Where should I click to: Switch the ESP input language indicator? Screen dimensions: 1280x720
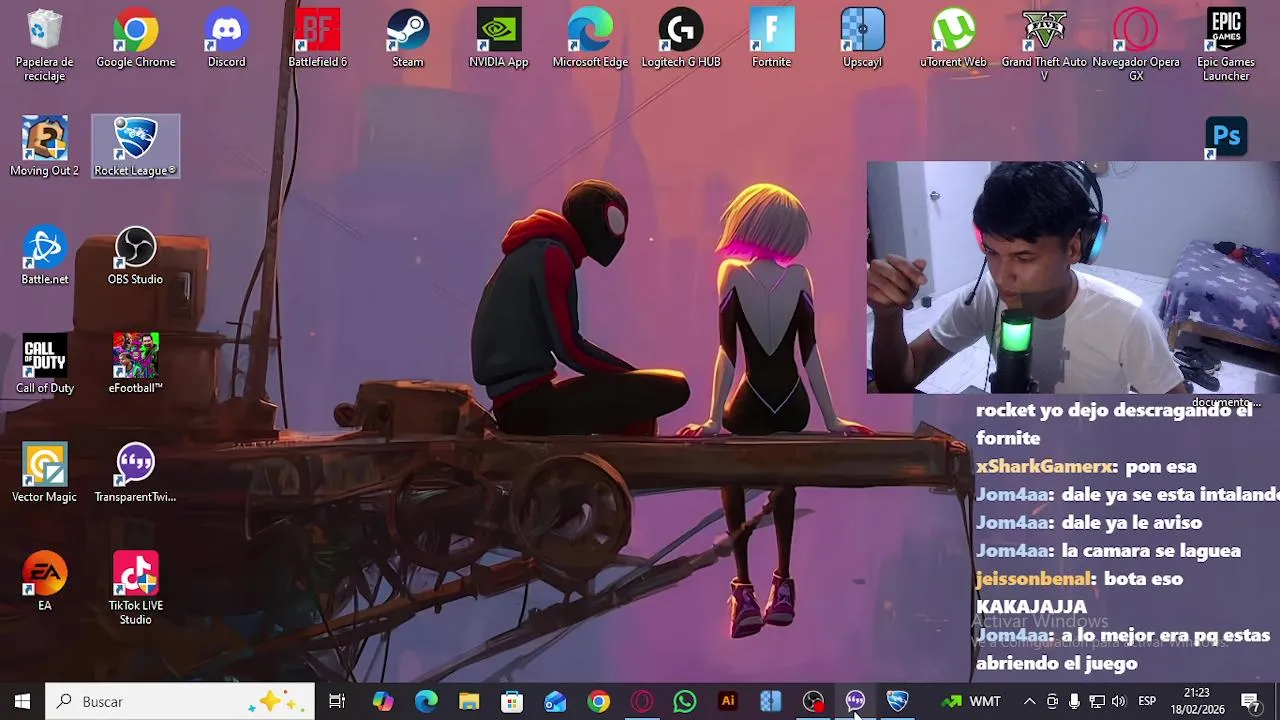click(1147, 701)
